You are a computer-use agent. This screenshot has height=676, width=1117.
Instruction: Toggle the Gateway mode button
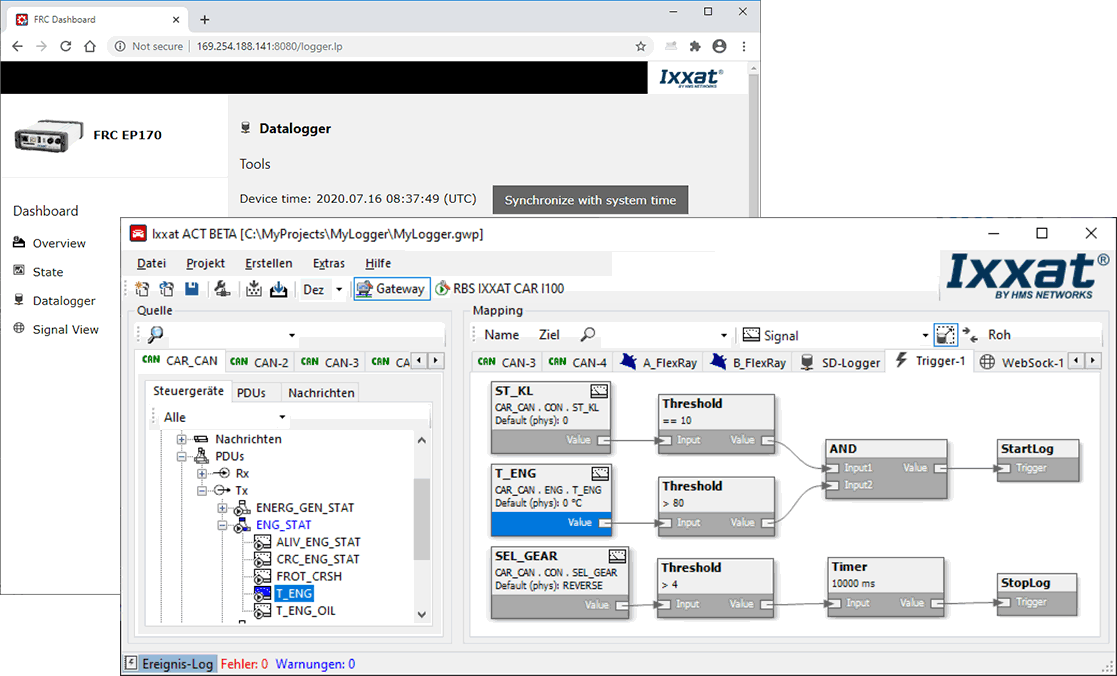click(x=393, y=288)
